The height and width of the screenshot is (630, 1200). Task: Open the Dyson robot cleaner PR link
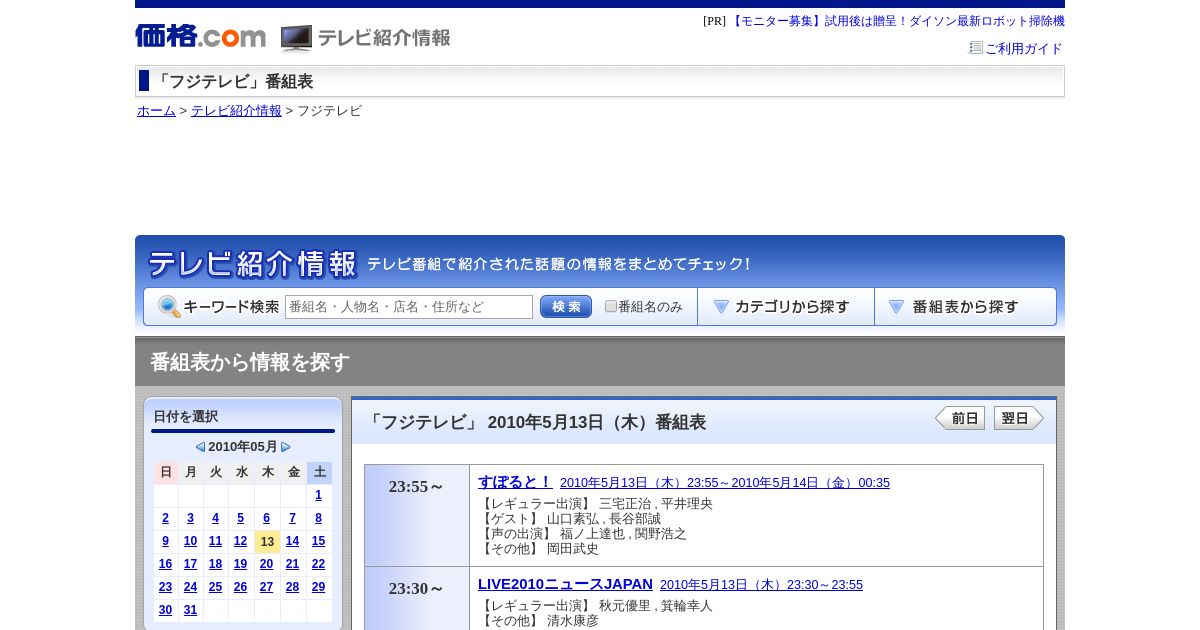point(896,21)
